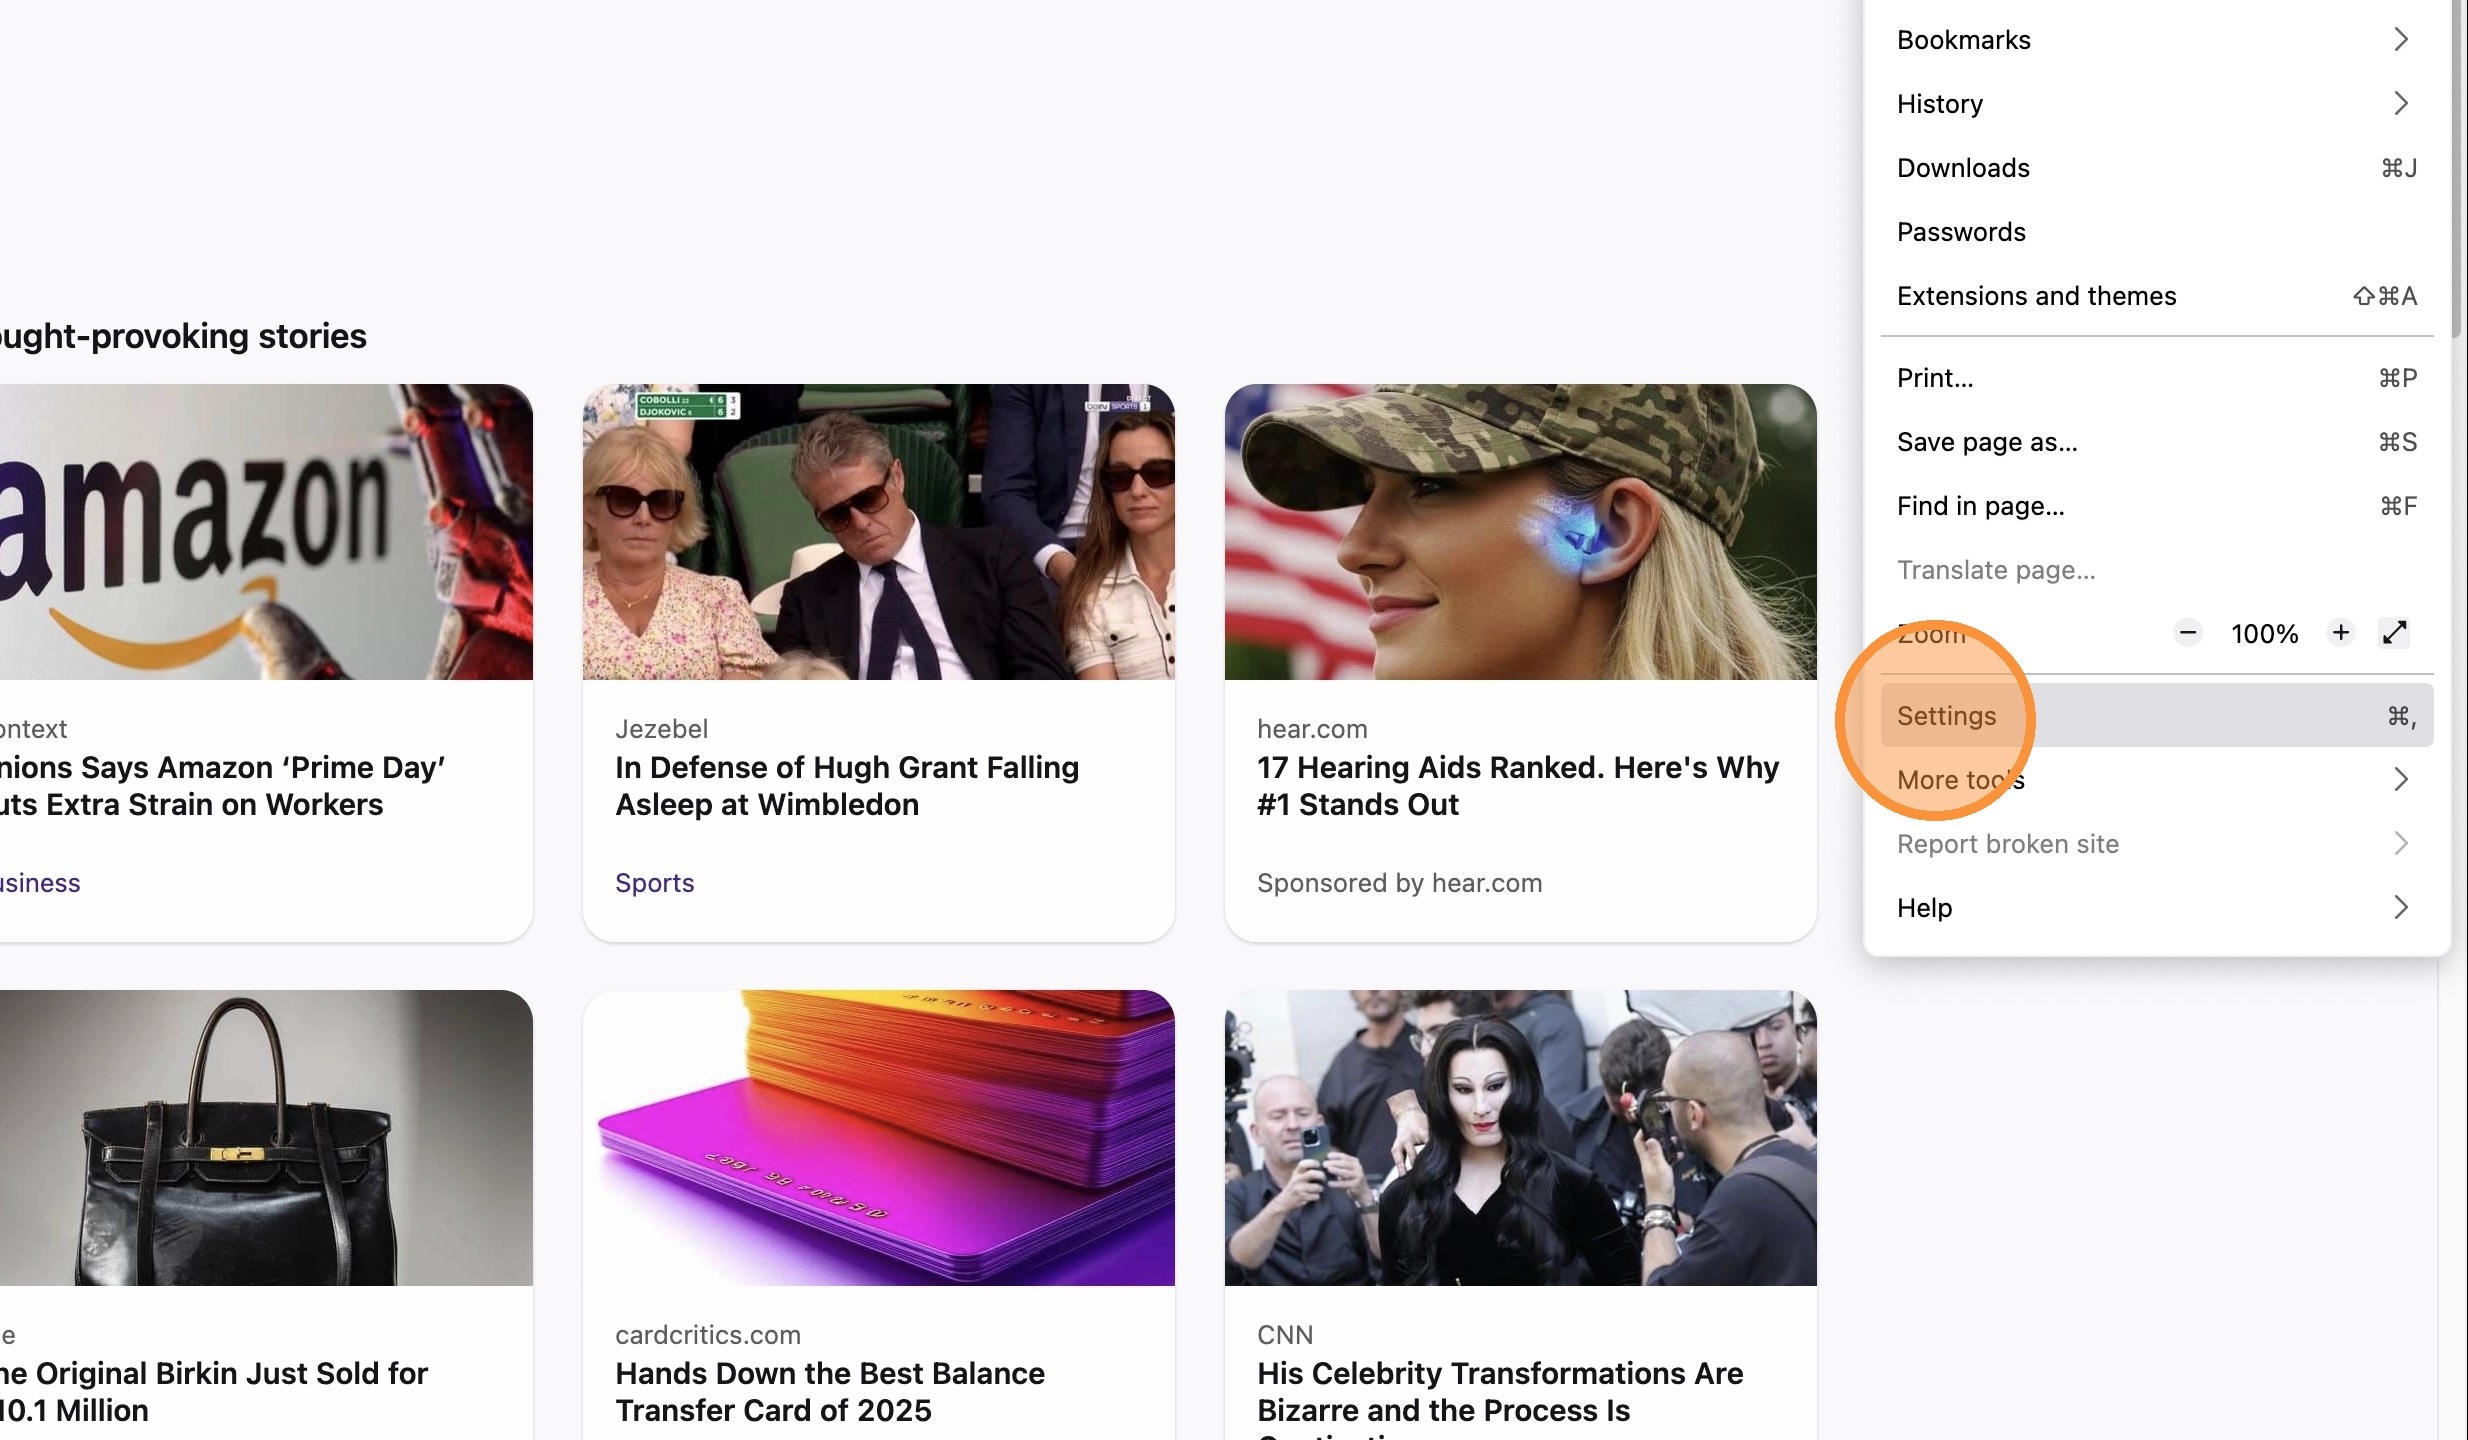Image resolution: width=2468 pixels, height=1440 pixels.
Task: Expand the More tools submenu arrow
Action: tap(2401, 779)
